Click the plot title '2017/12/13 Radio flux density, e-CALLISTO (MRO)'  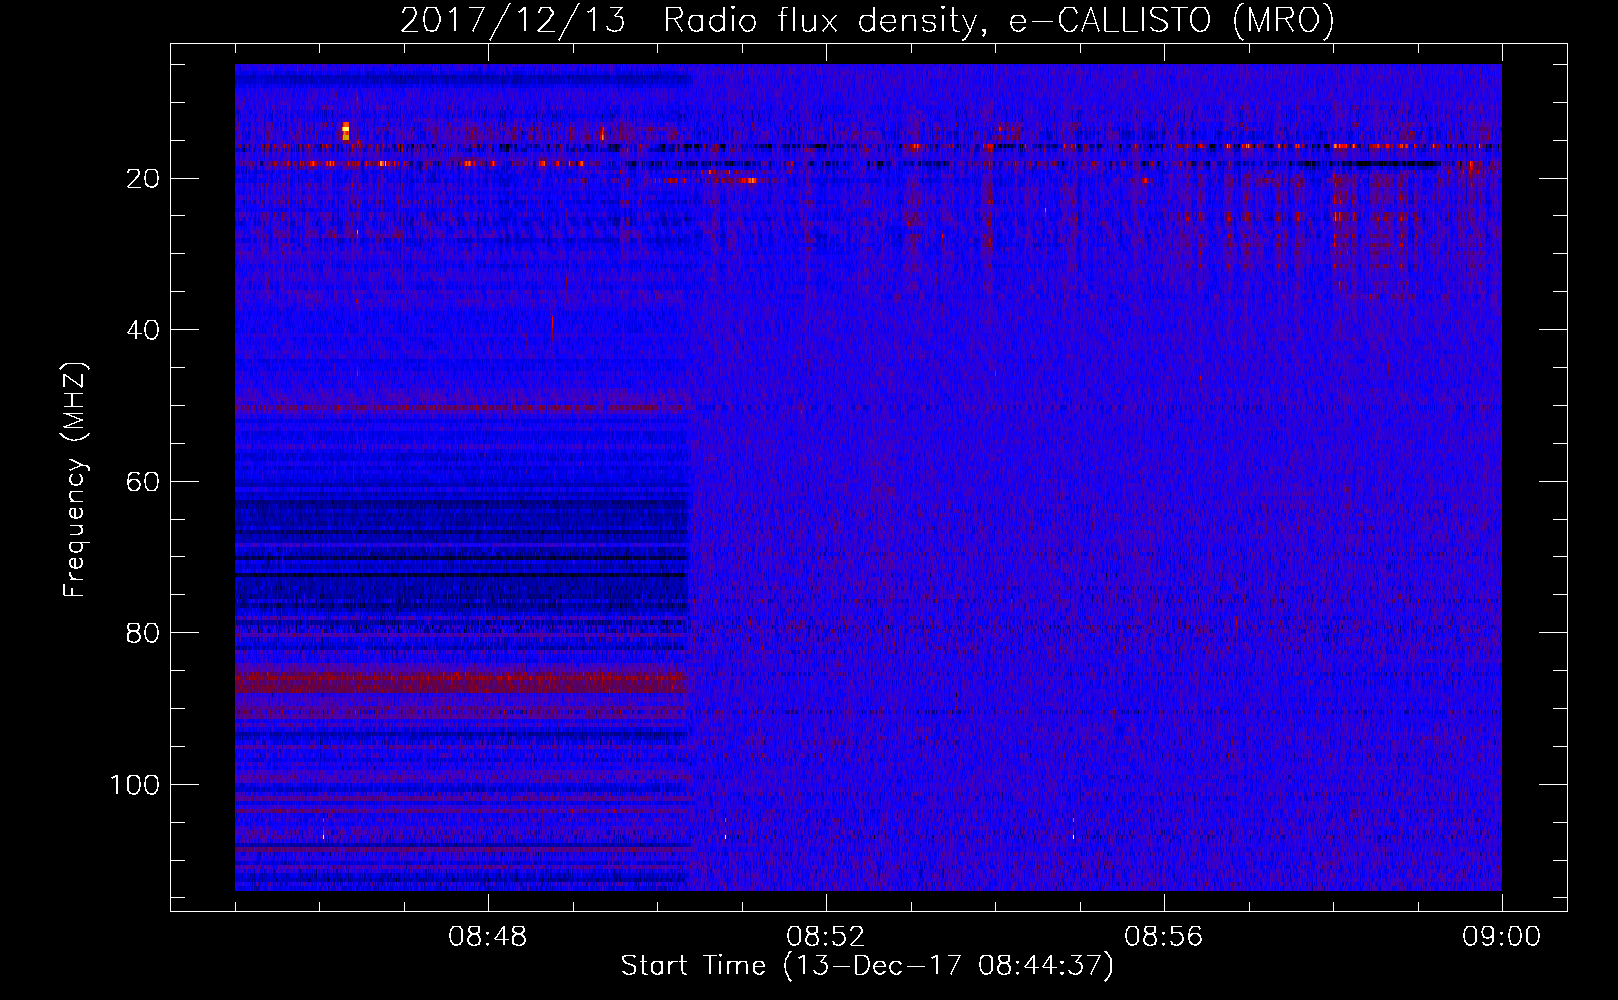(x=867, y=20)
